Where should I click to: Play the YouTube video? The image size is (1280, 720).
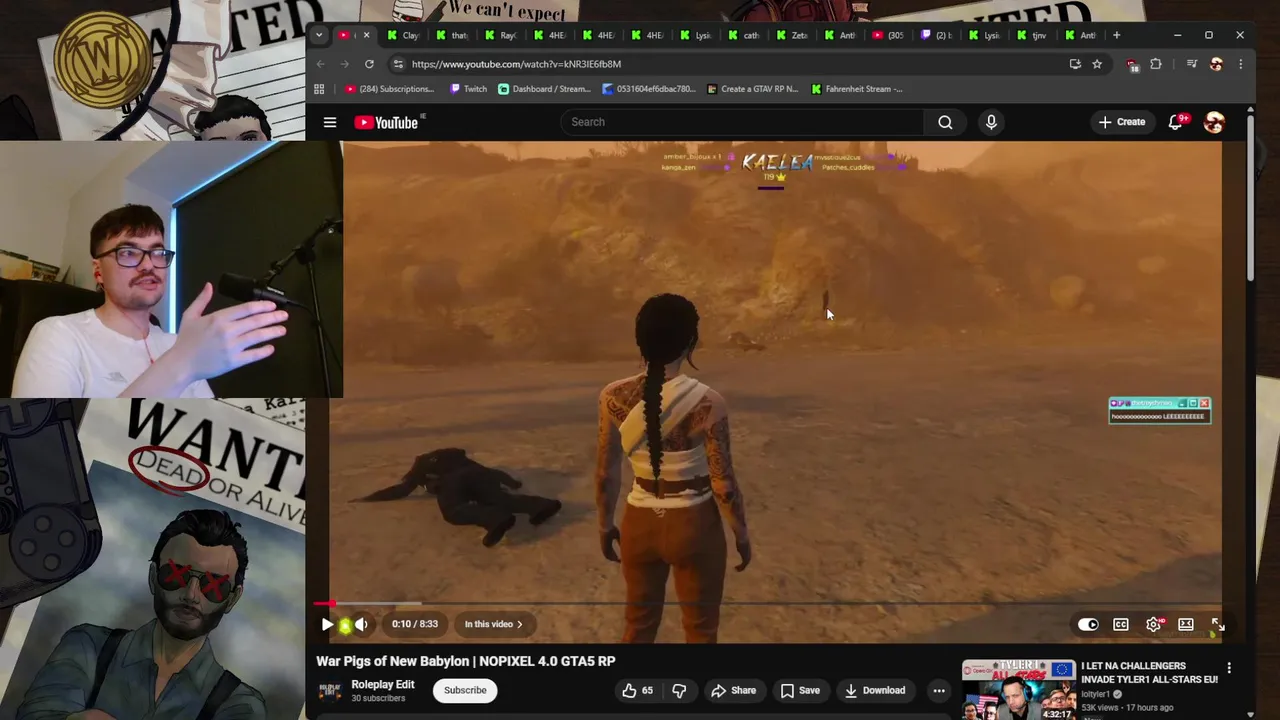(x=327, y=624)
